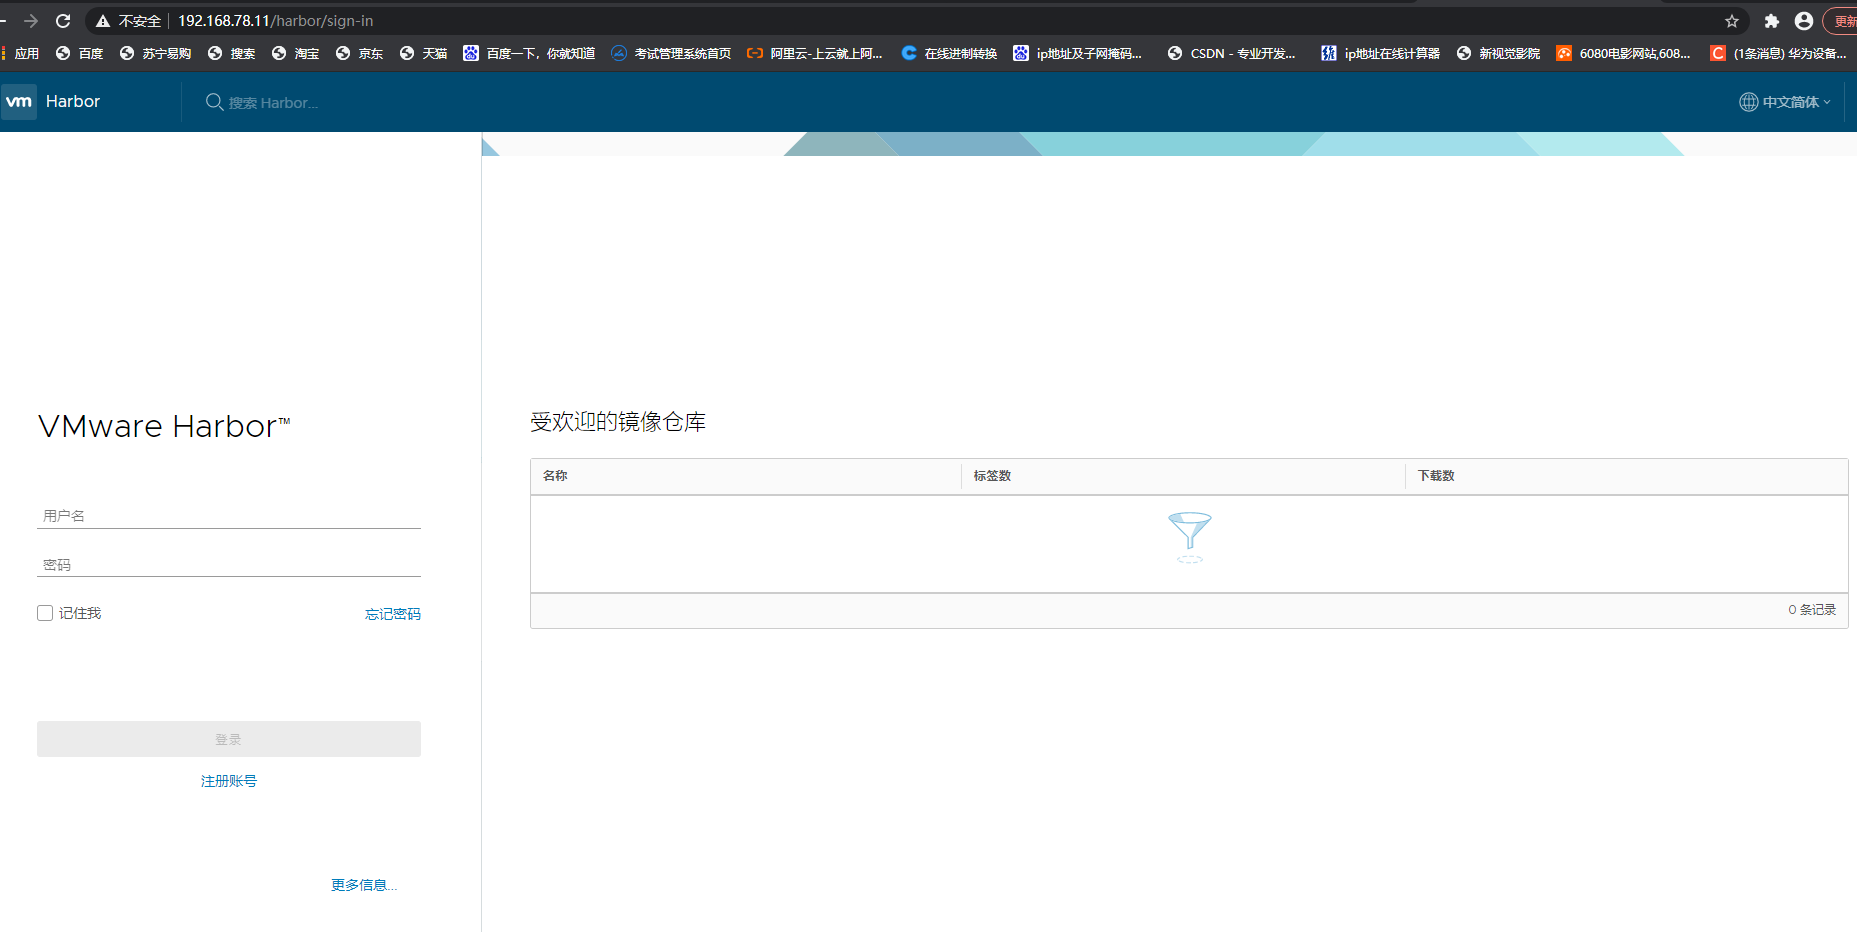
Task: Click the globe language icon
Action: 1748,102
